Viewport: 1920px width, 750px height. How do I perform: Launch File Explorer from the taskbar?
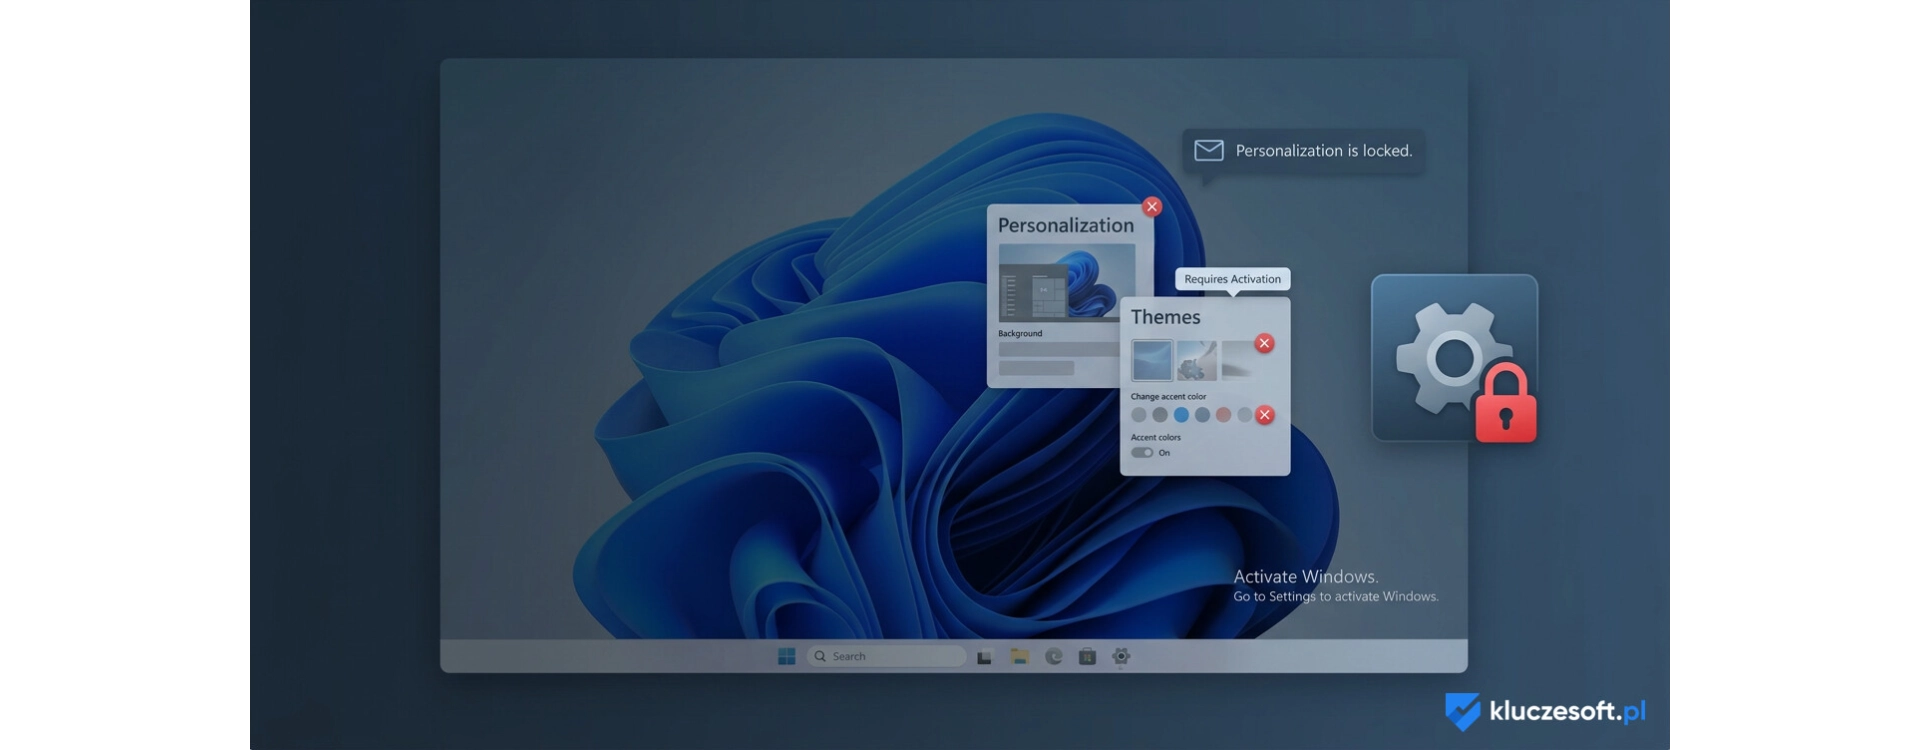[1019, 656]
